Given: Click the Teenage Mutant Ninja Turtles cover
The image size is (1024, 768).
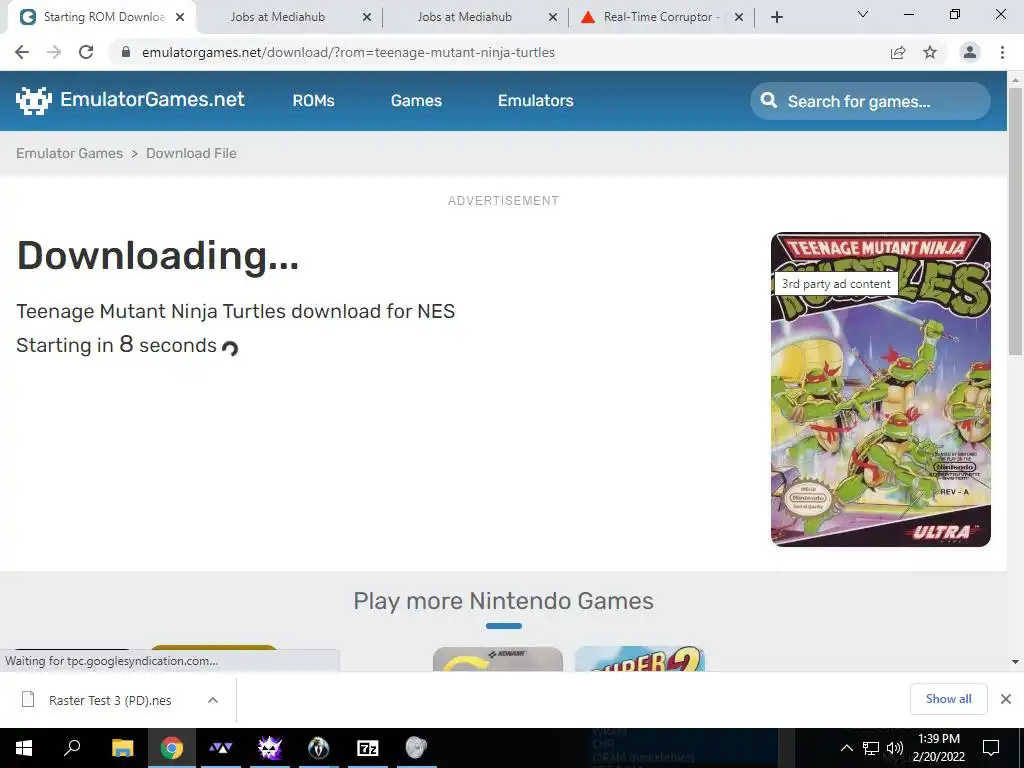Looking at the screenshot, I should tap(880, 389).
